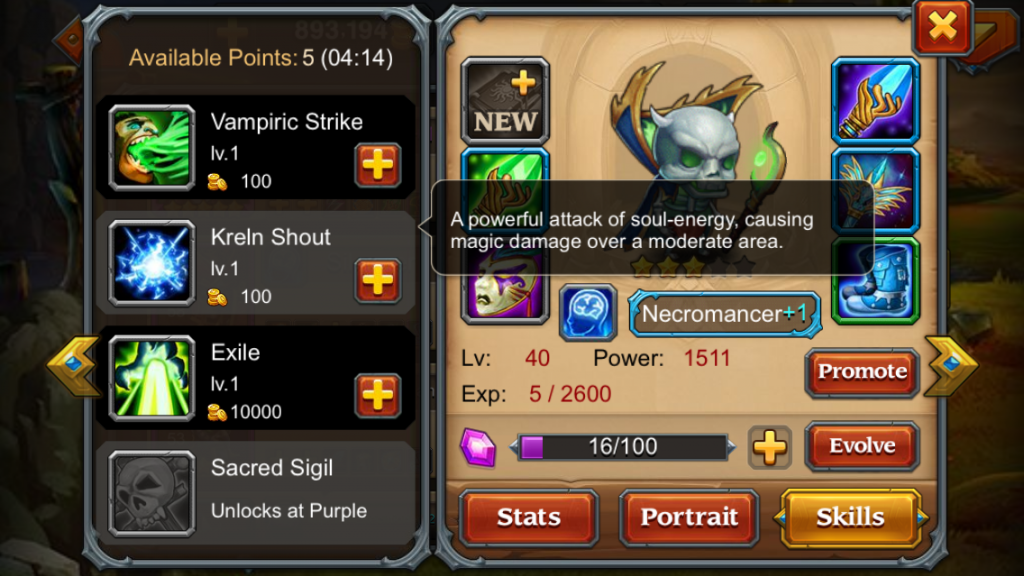Click the Evolve button
Image resolution: width=1024 pixels, height=576 pixels.
(x=862, y=446)
